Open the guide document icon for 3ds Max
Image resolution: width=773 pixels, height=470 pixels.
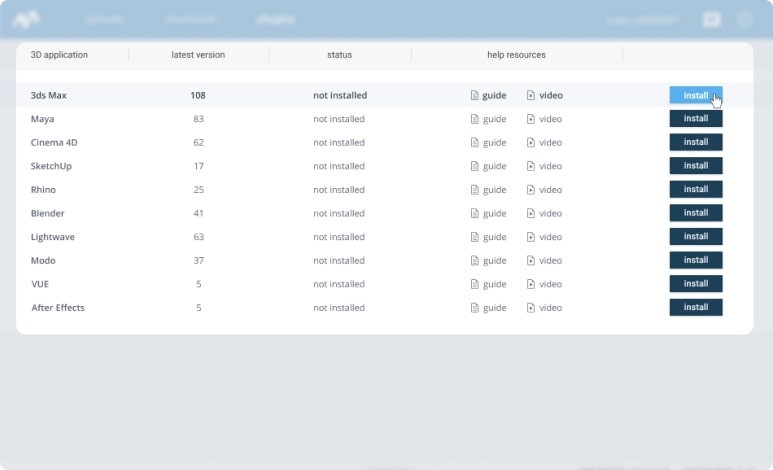[474, 95]
